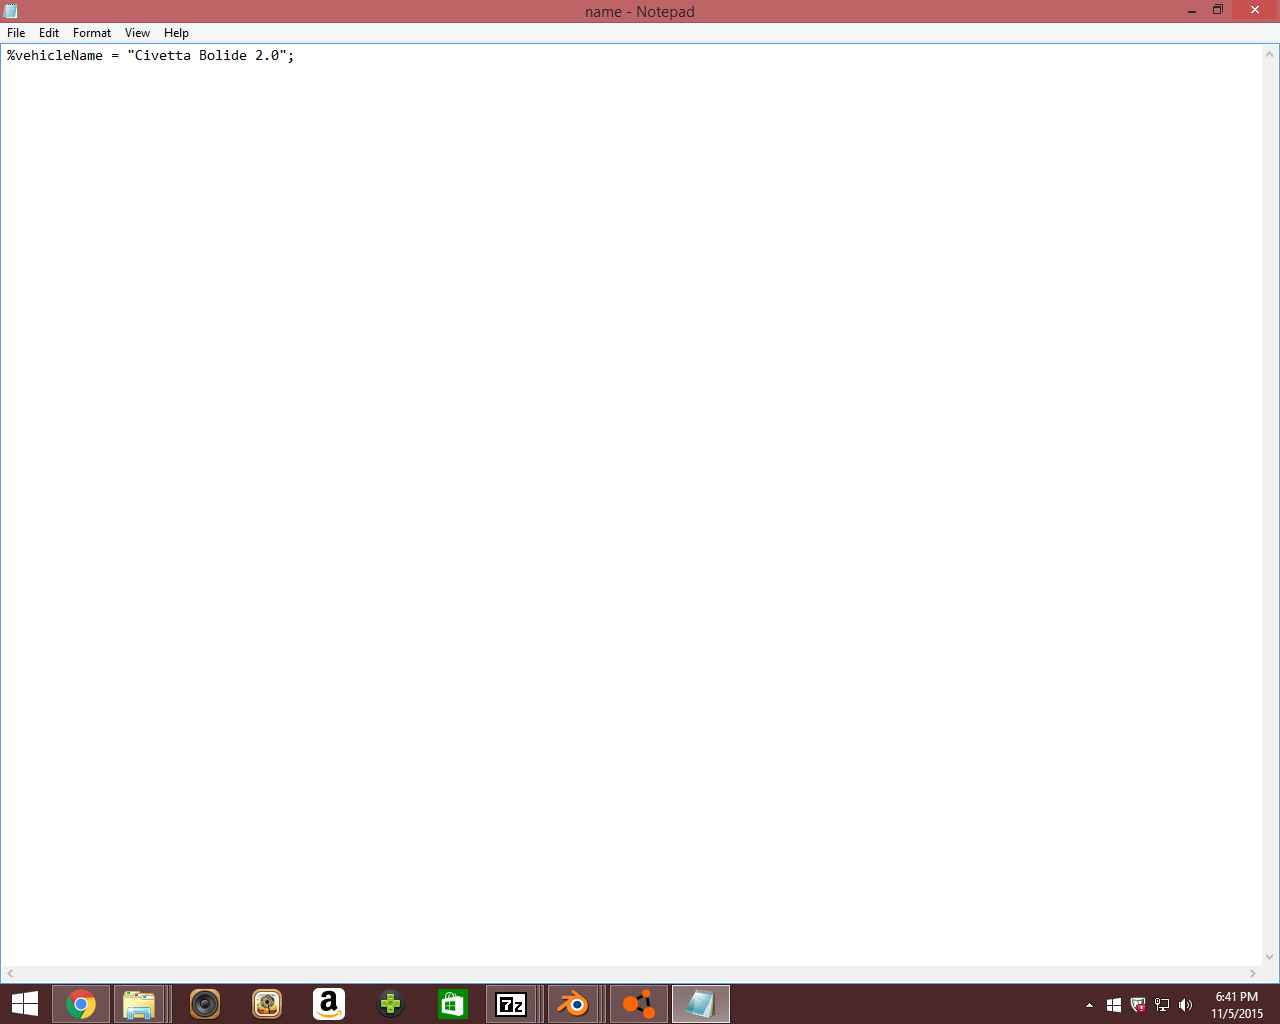Close the Notepad window
Image resolution: width=1280 pixels, height=1024 pixels.
click(x=1255, y=11)
